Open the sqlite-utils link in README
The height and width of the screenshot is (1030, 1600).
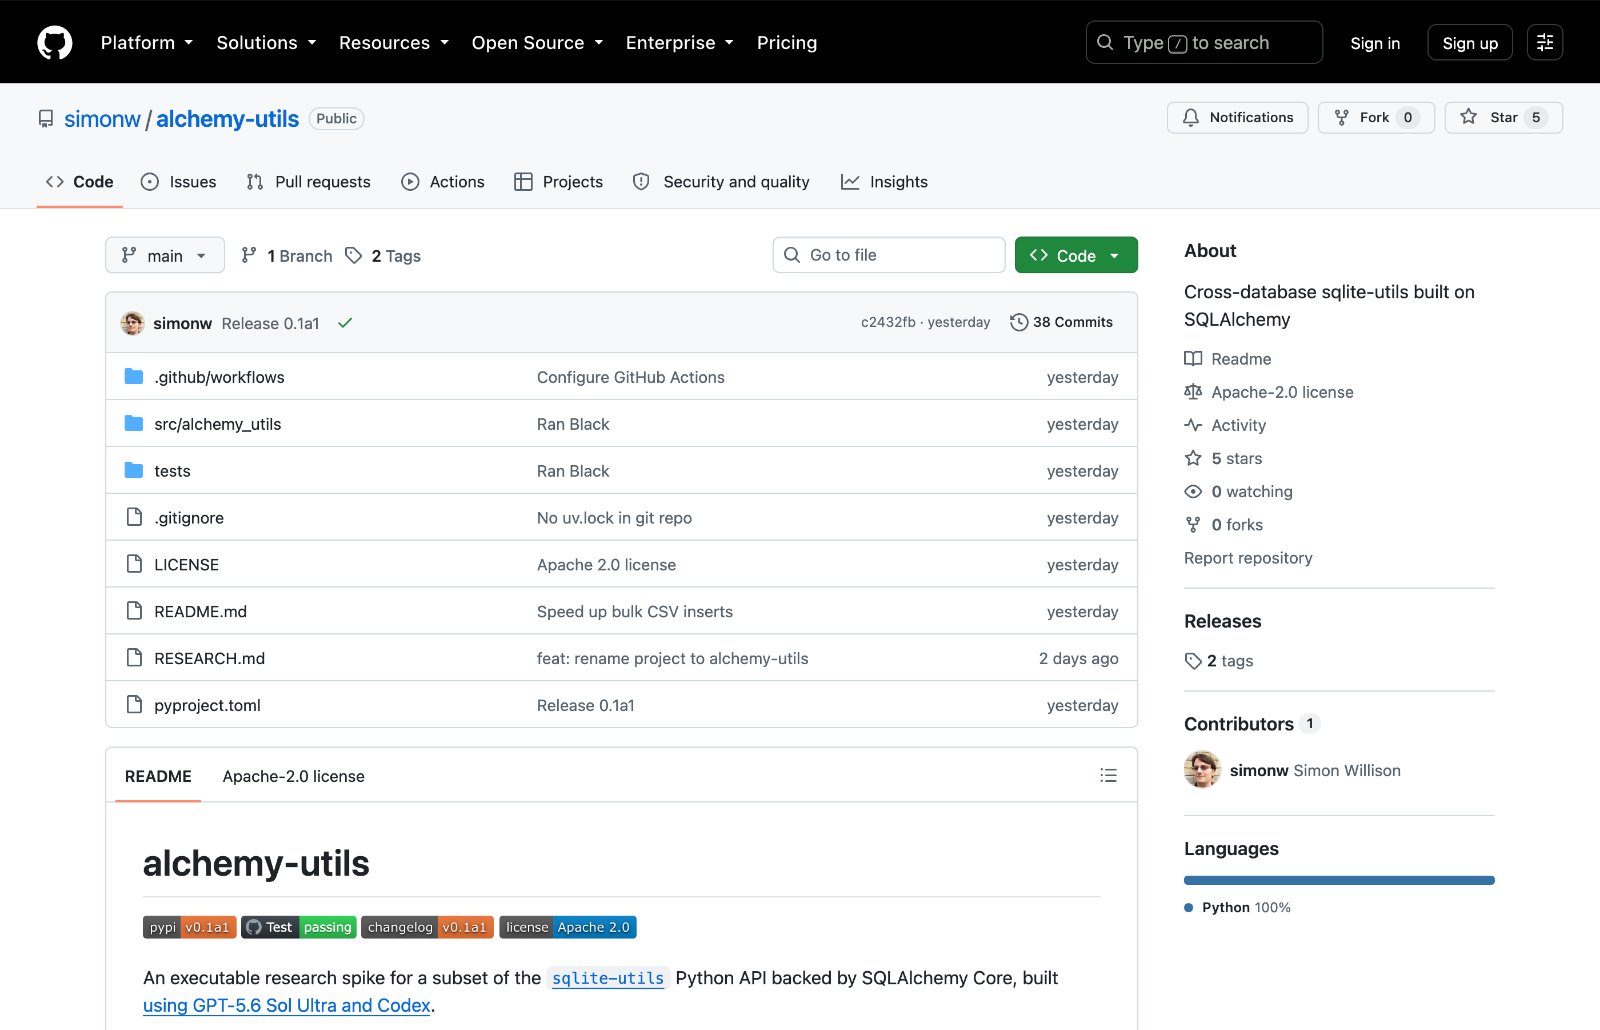608,978
